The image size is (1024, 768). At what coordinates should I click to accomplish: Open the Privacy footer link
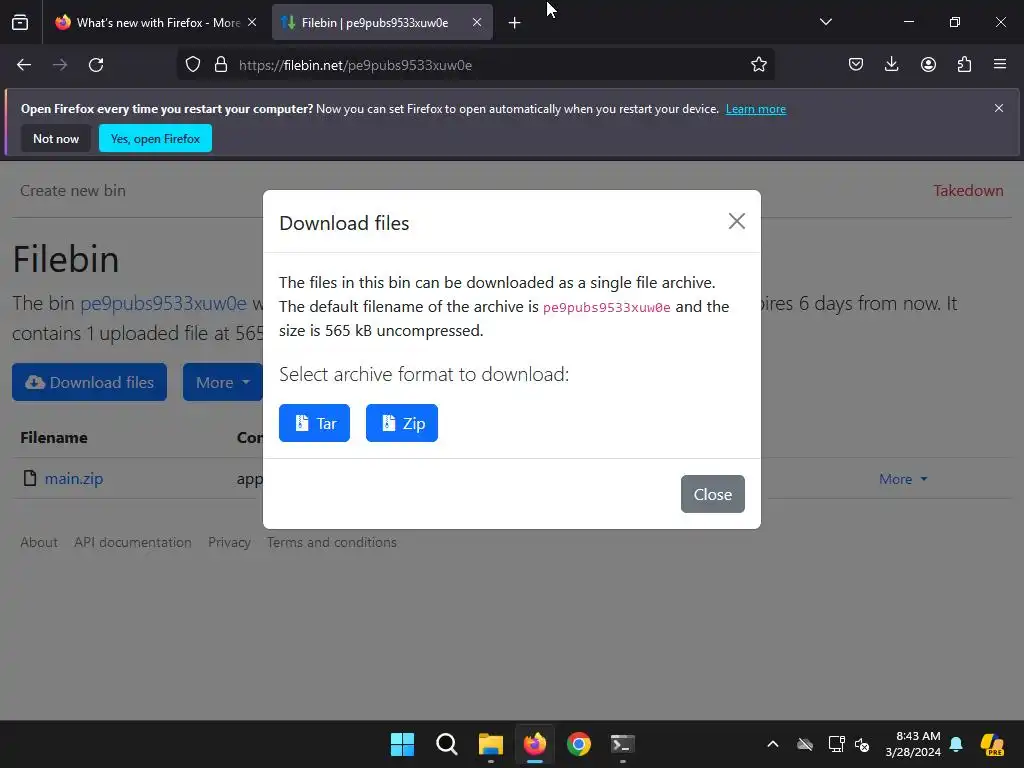click(229, 543)
